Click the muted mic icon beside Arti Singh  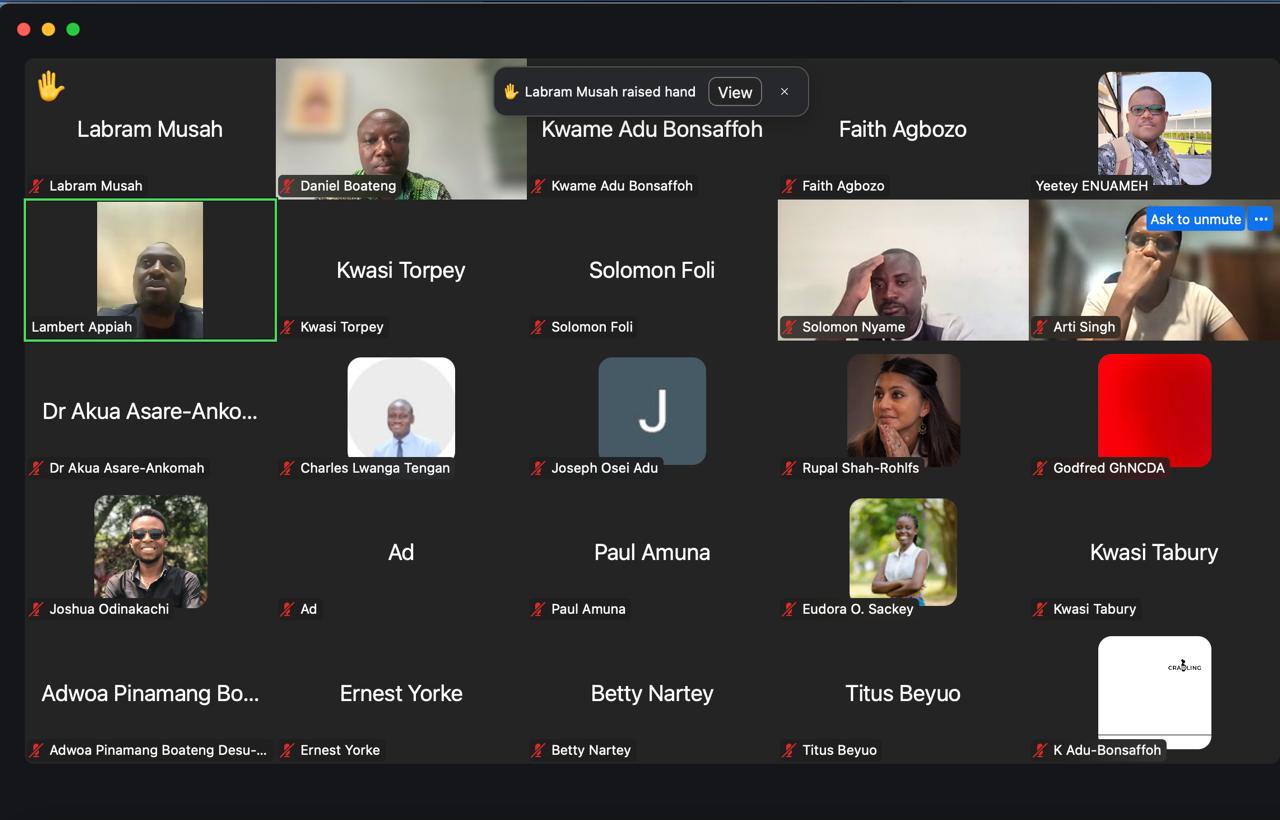[x=1041, y=327]
